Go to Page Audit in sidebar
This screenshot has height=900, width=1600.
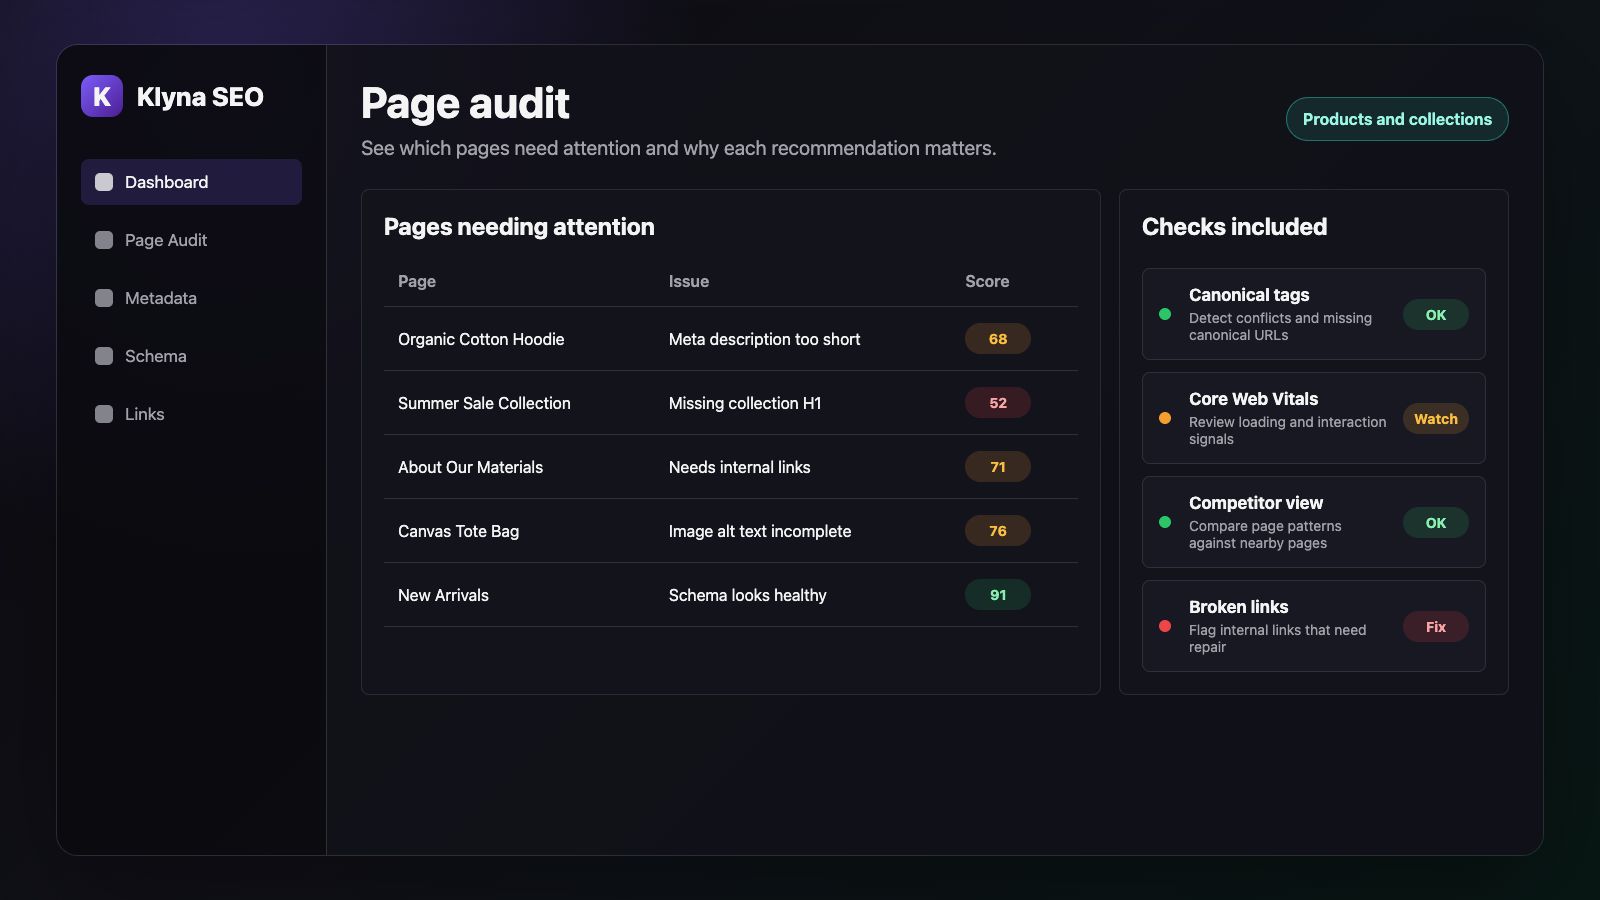point(191,240)
